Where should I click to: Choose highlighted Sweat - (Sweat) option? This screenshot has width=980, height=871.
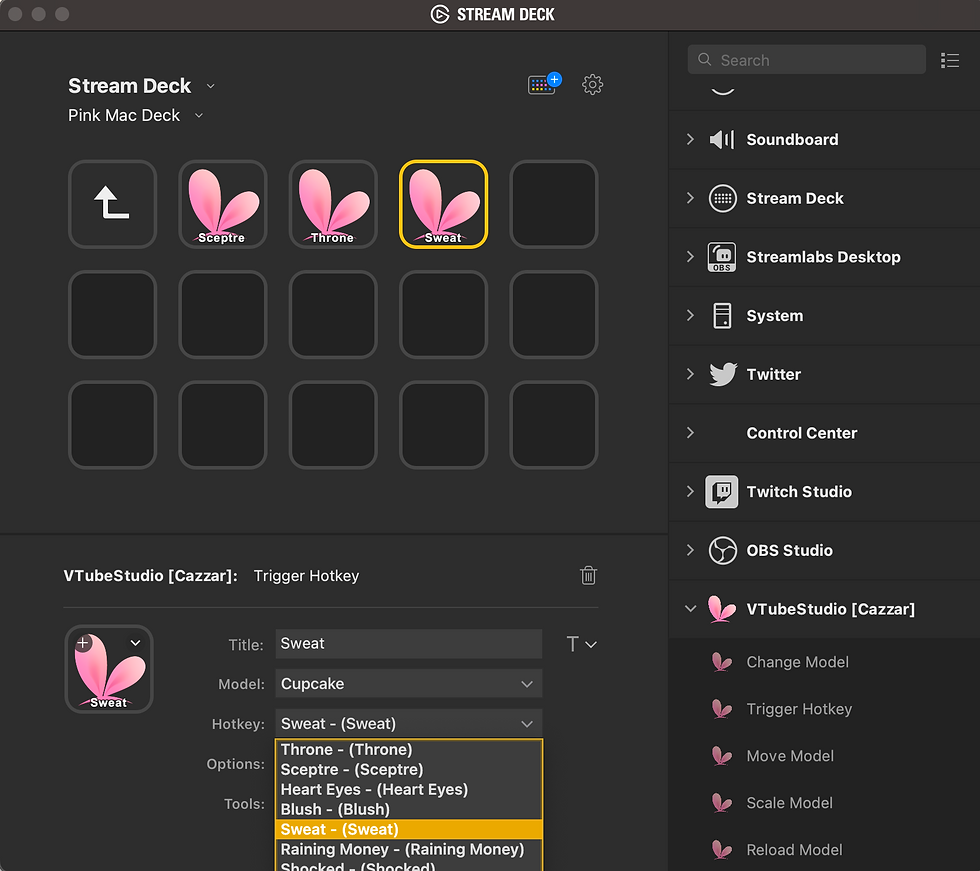[409, 830]
